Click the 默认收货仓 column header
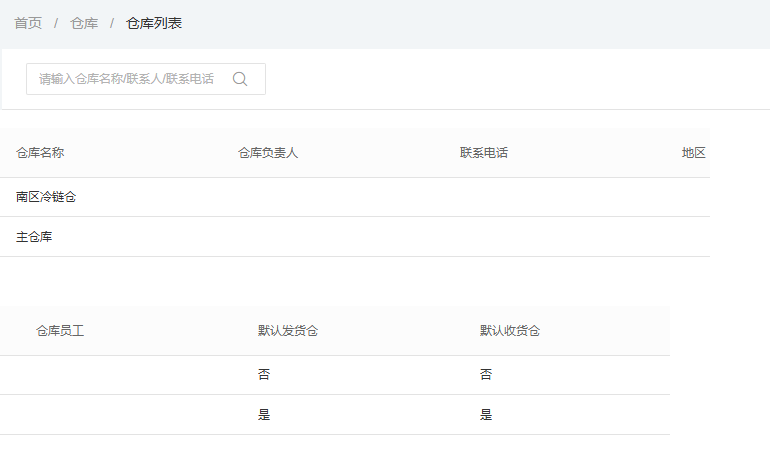770x466 pixels. tap(510, 330)
